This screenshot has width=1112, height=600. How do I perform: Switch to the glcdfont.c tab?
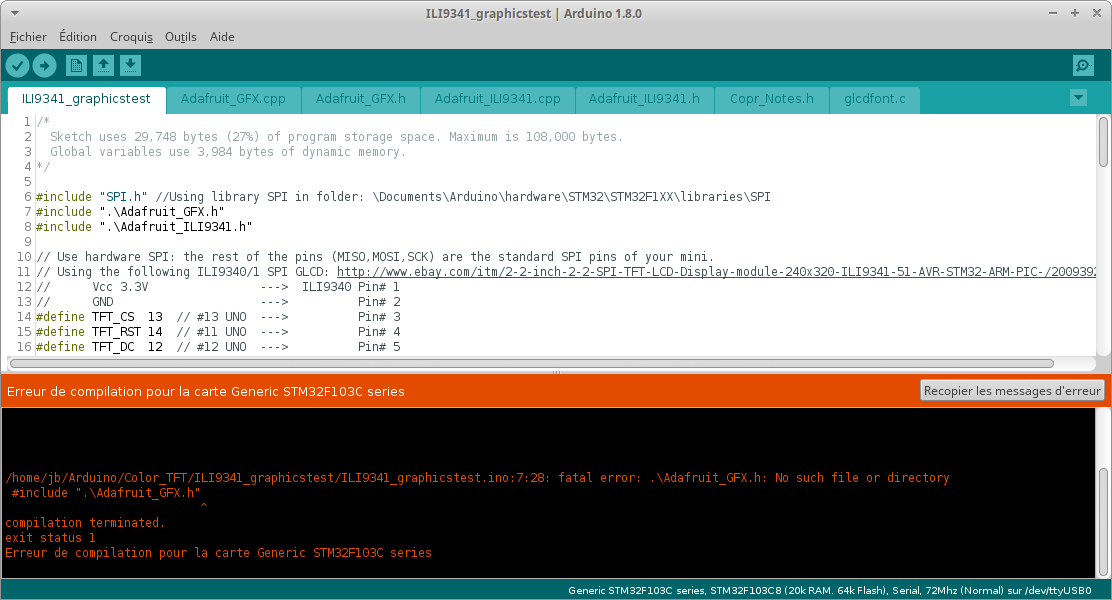point(874,99)
